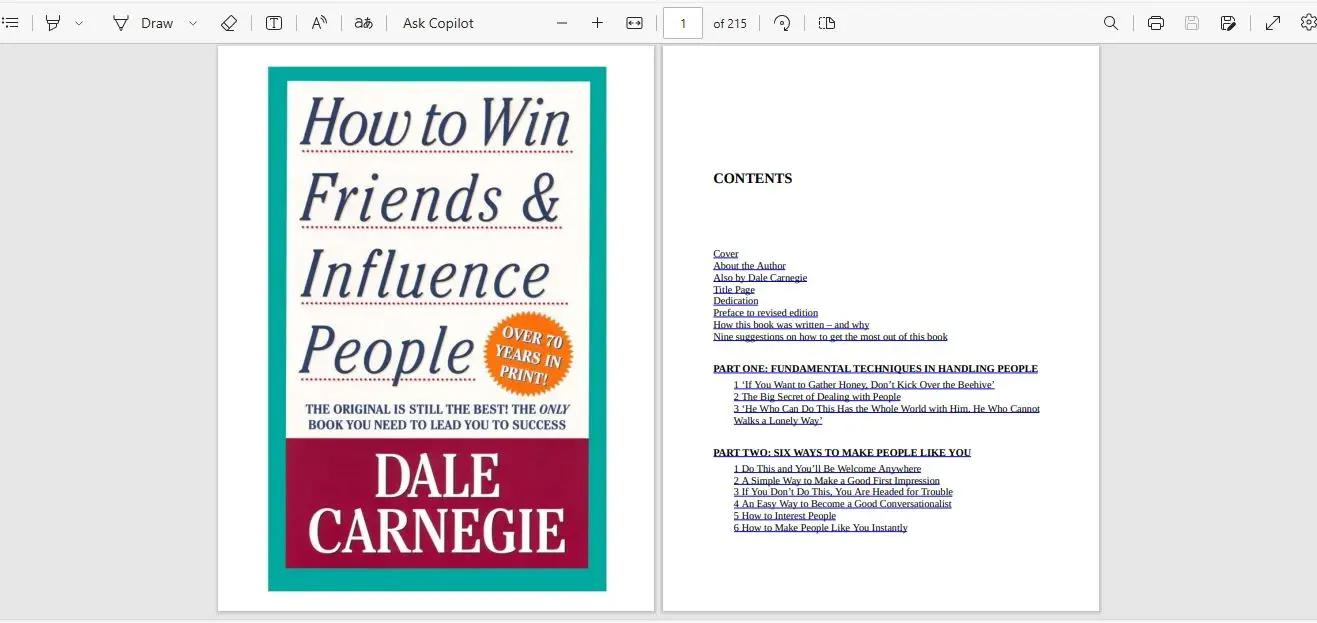Open An Easy Way to Become a Good Conversationalist
The width and height of the screenshot is (1317, 623).
click(843, 504)
